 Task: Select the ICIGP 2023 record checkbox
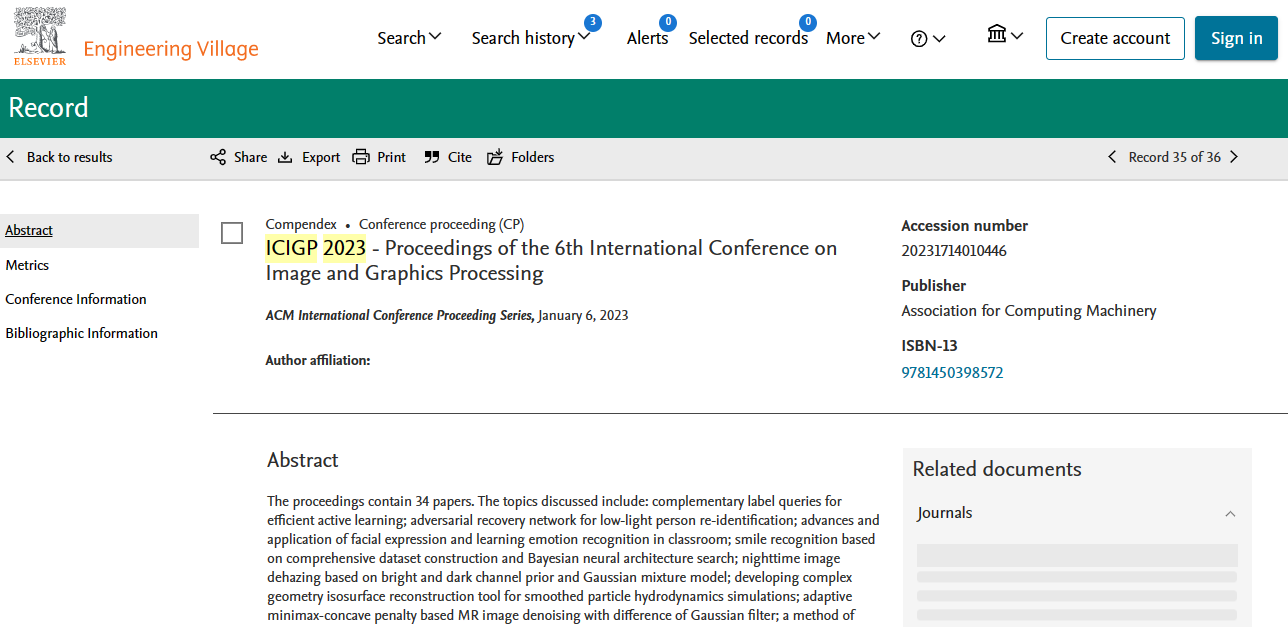(x=232, y=233)
